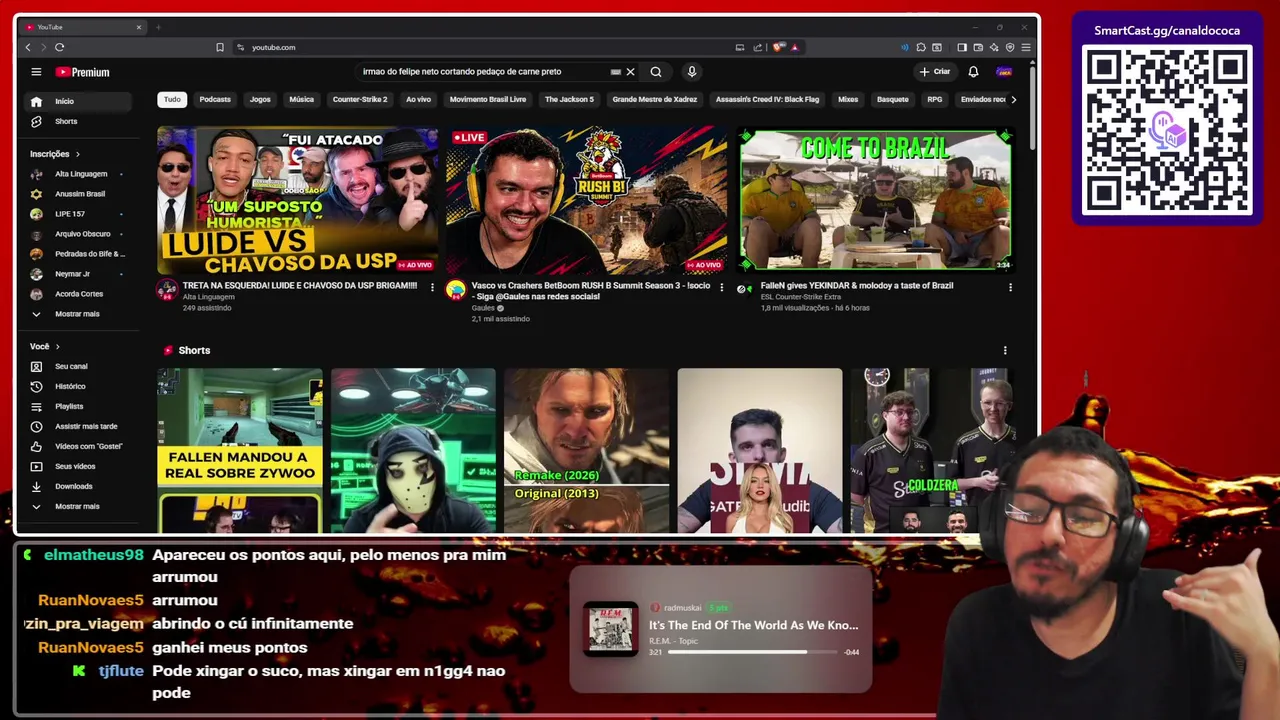Image resolution: width=1280 pixels, height=720 pixels.
Task: Open Downloads in the sidebar
Action: [x=79, y=486]
